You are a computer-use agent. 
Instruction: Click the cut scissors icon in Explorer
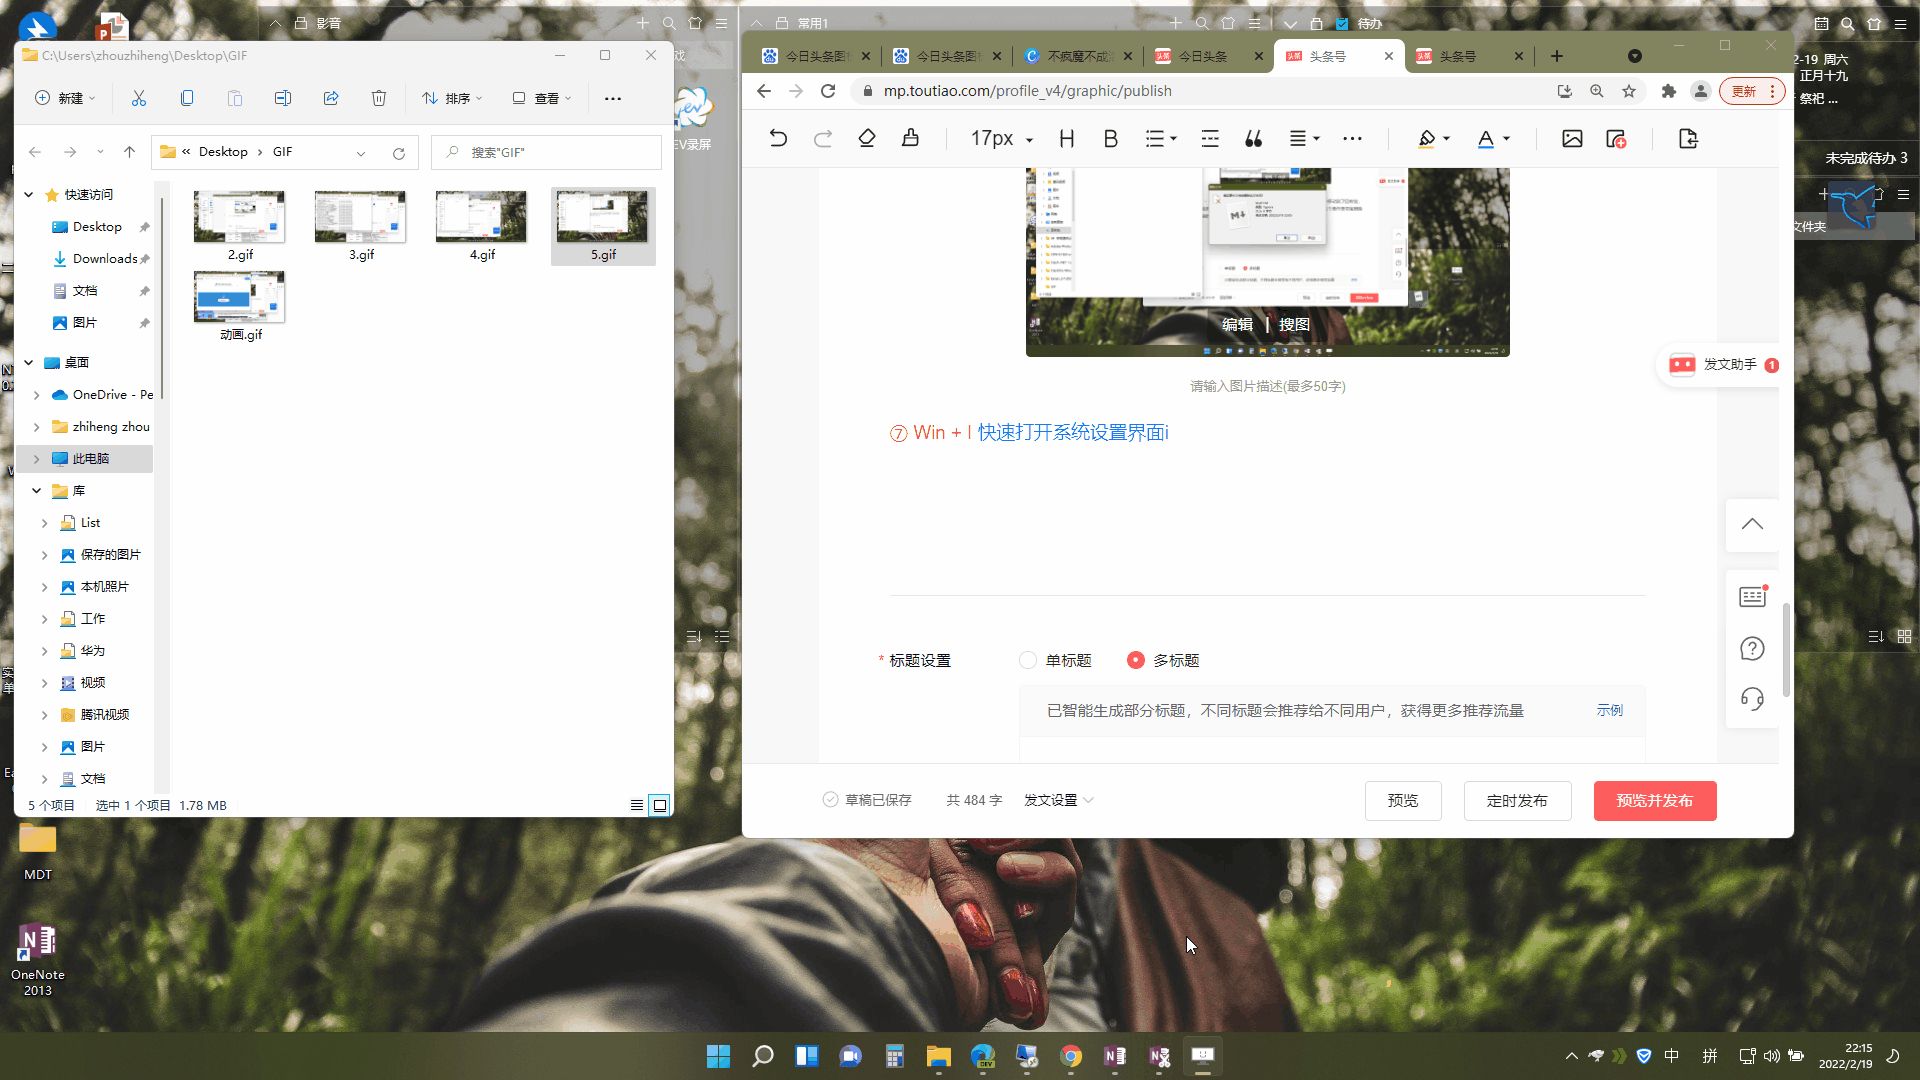point(139,98)
